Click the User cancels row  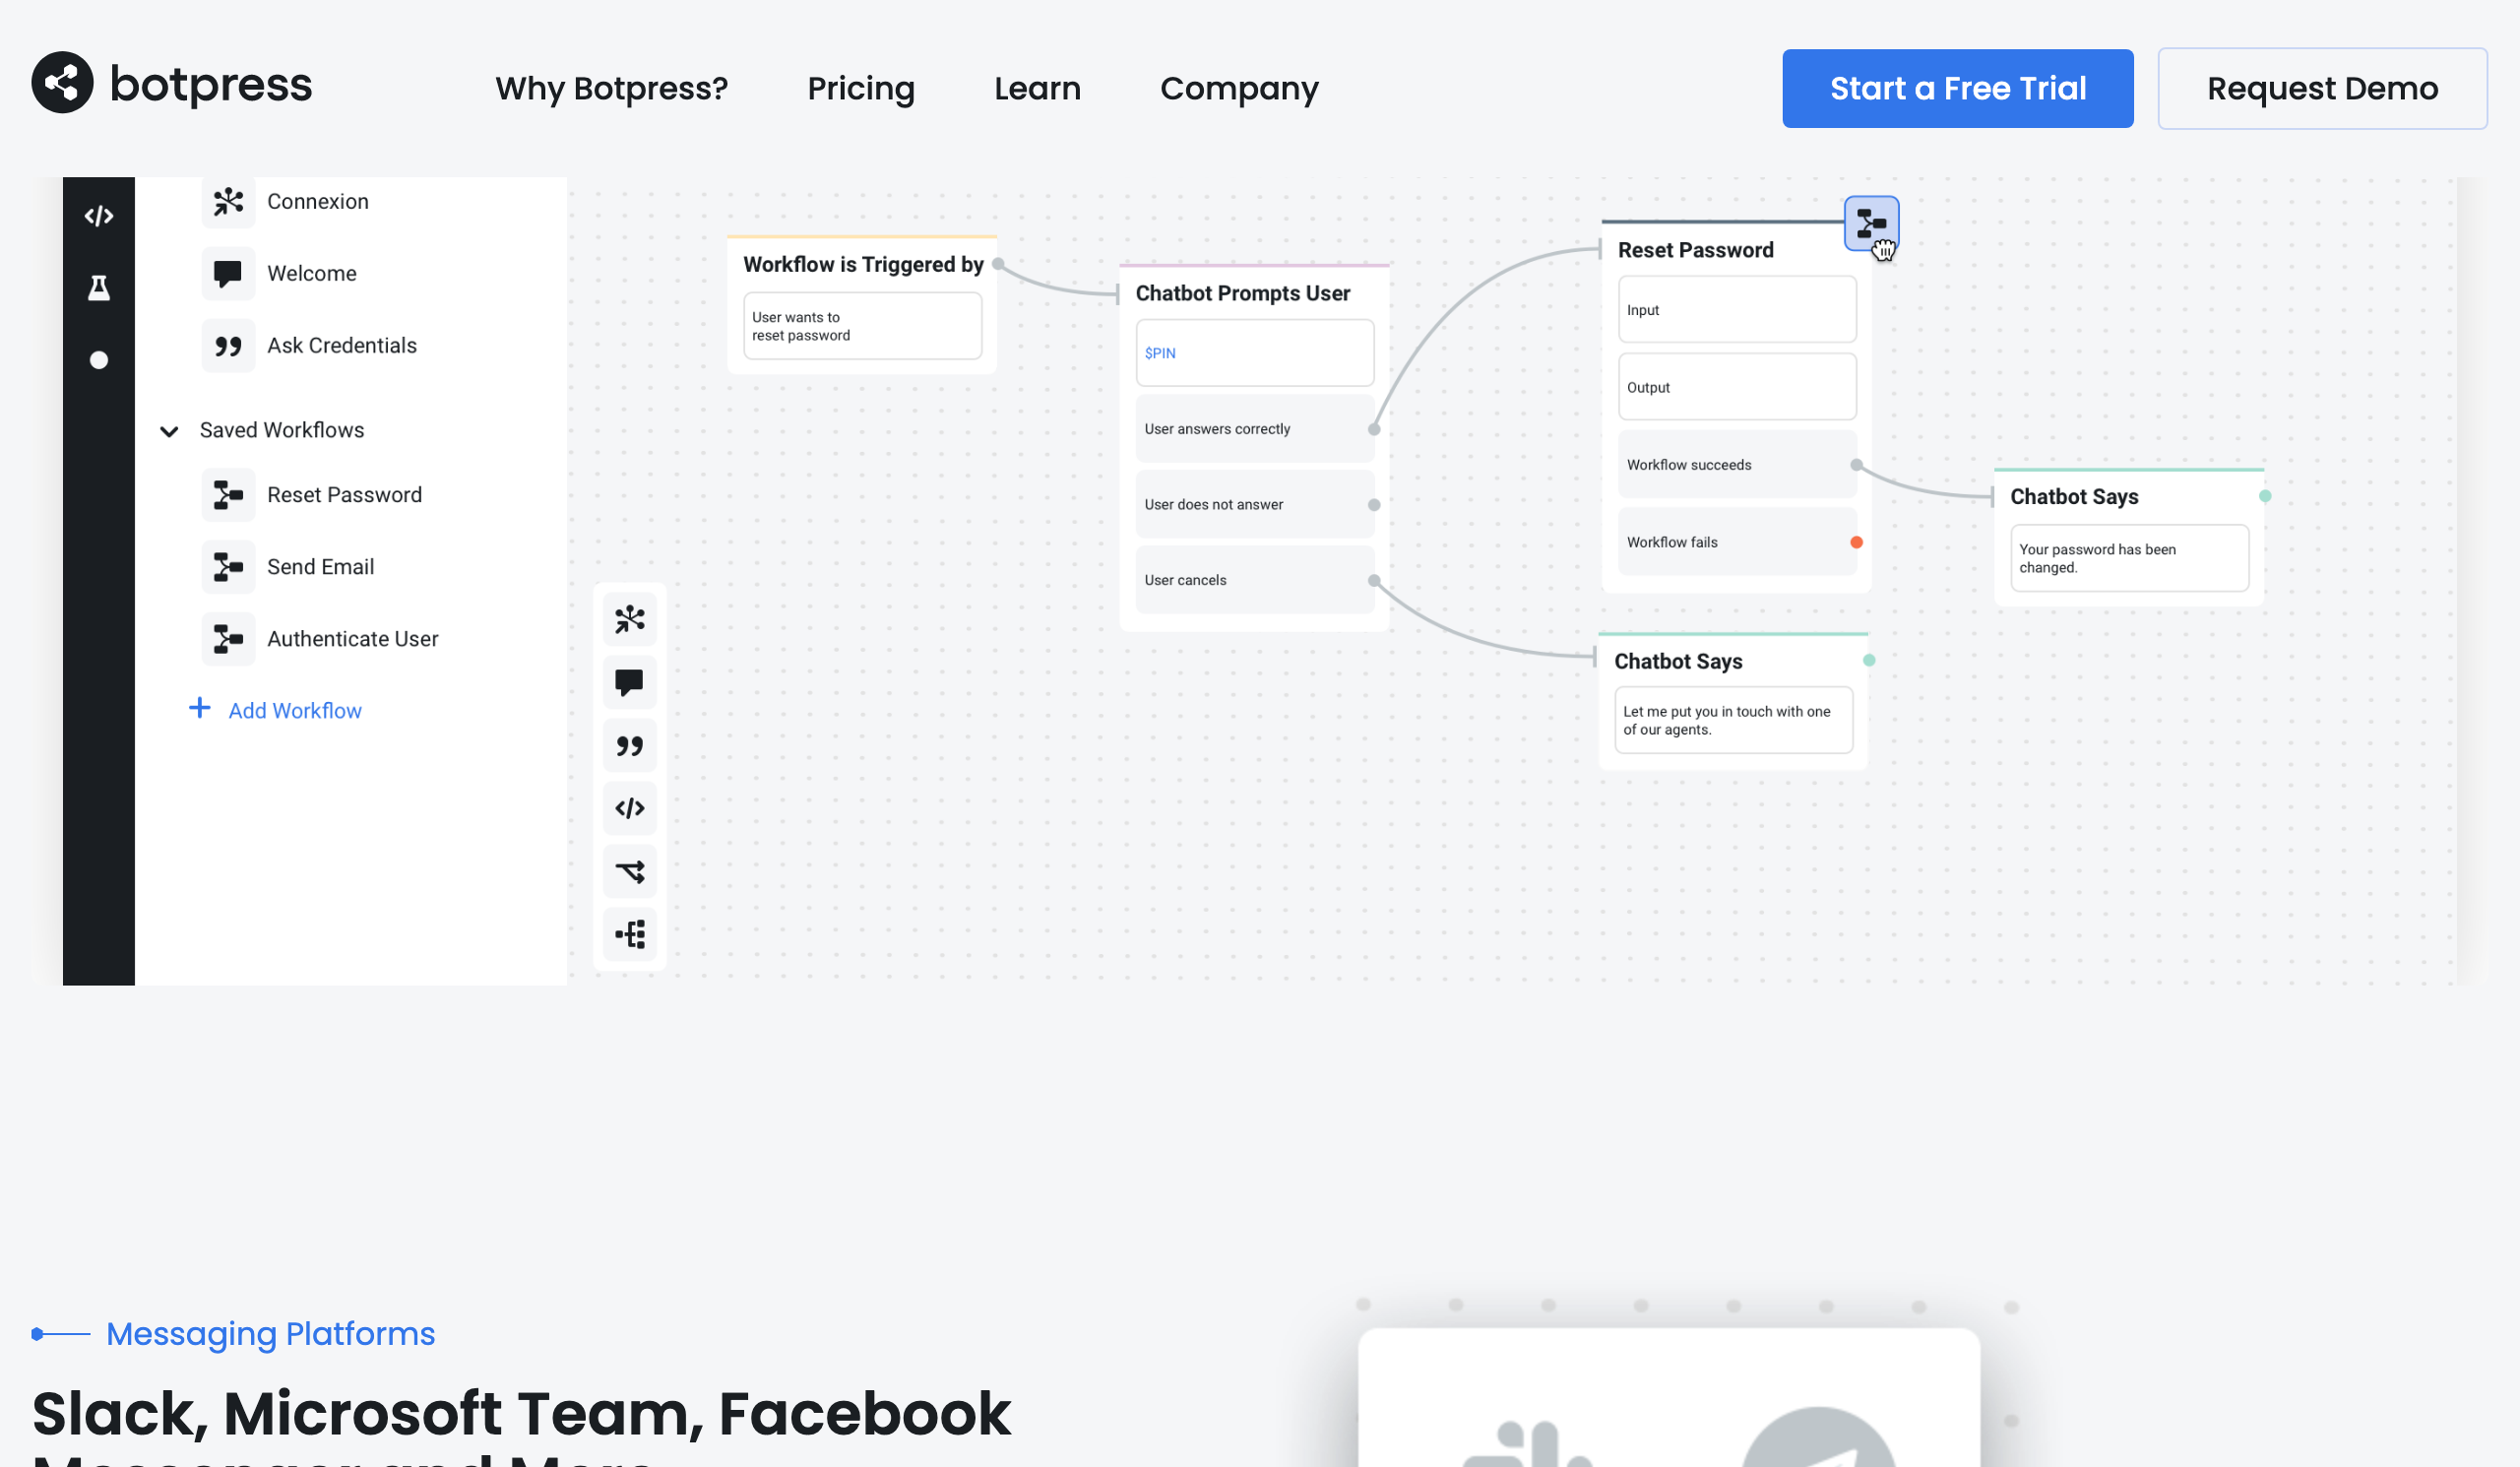(x=1254, y=580)
